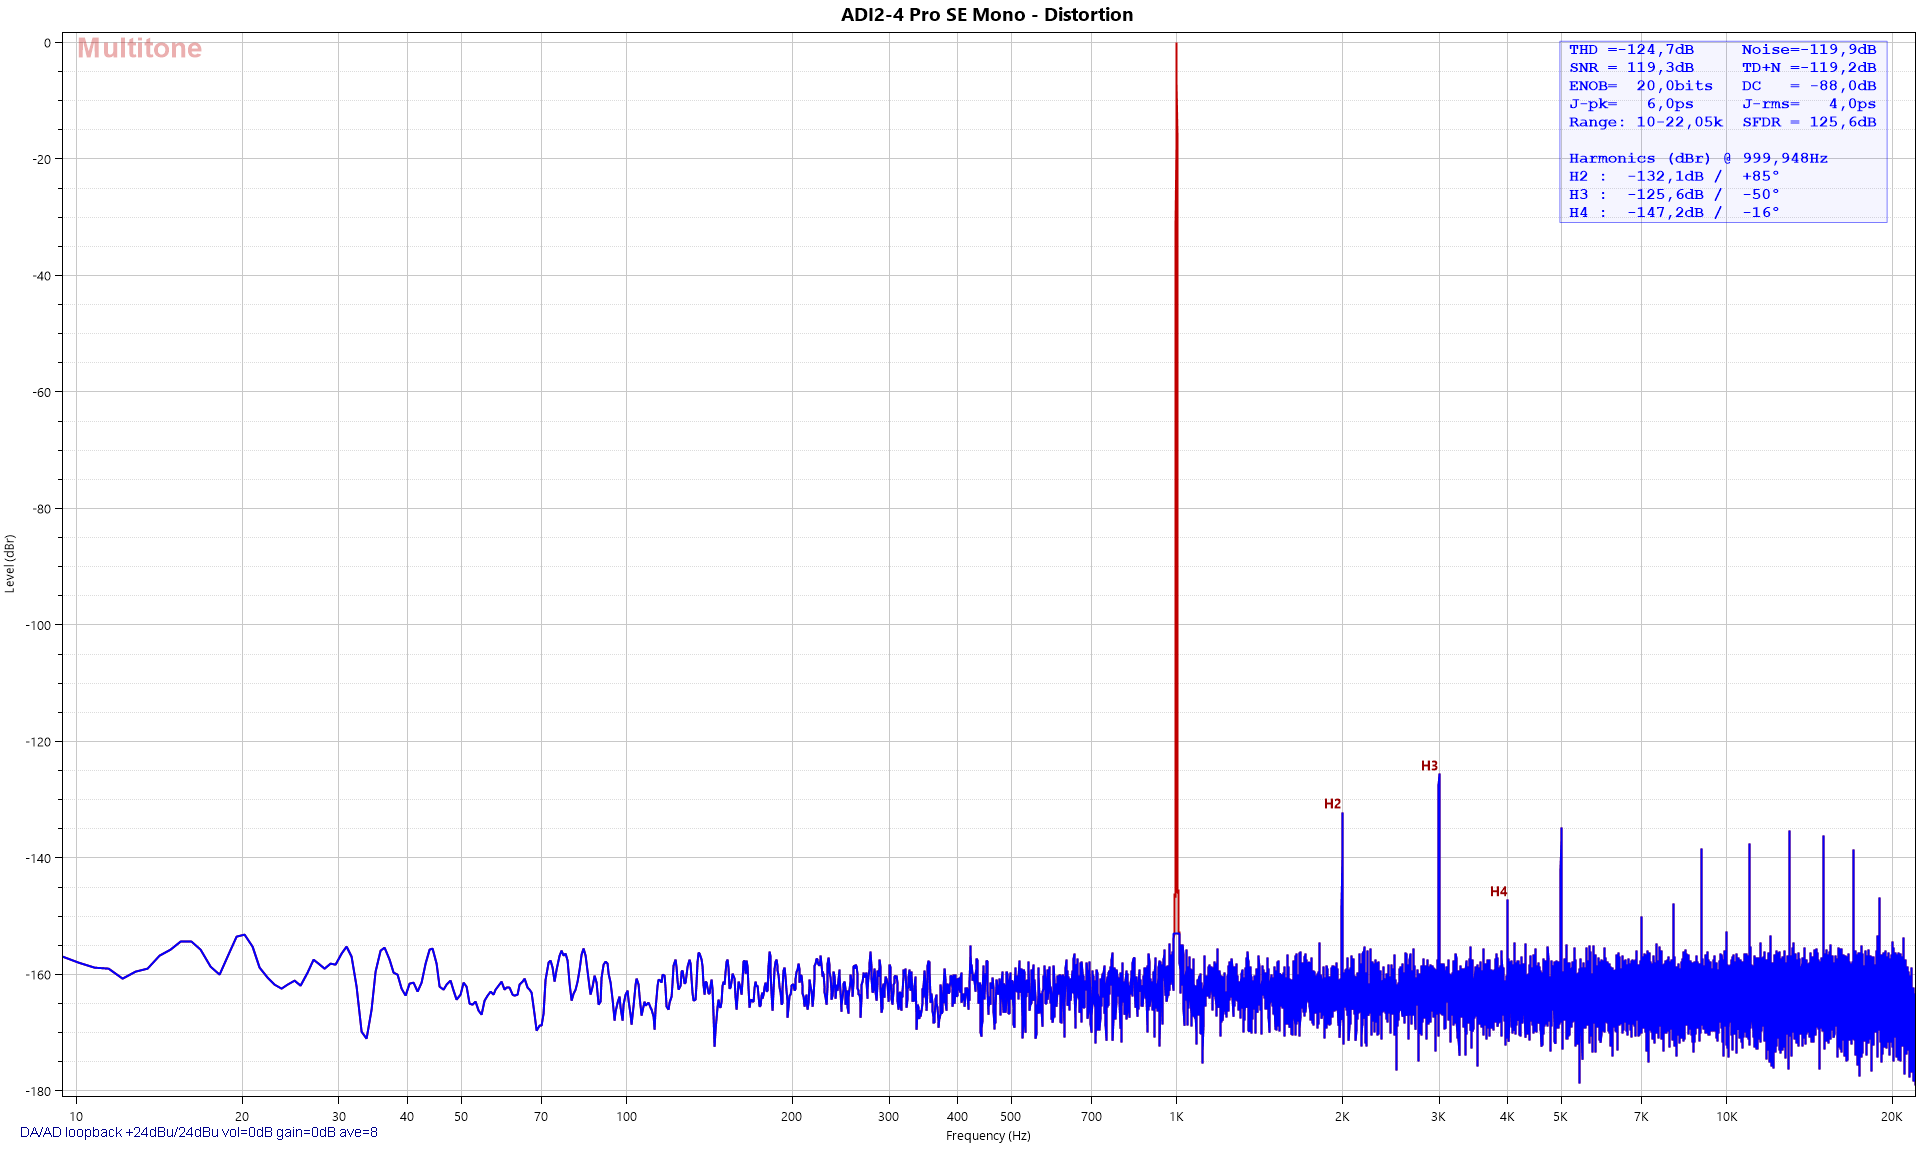Click the 5K tick on the frequency axis
The height and width of the screenshot is (1151, 1920).
pos(1560,1117)
